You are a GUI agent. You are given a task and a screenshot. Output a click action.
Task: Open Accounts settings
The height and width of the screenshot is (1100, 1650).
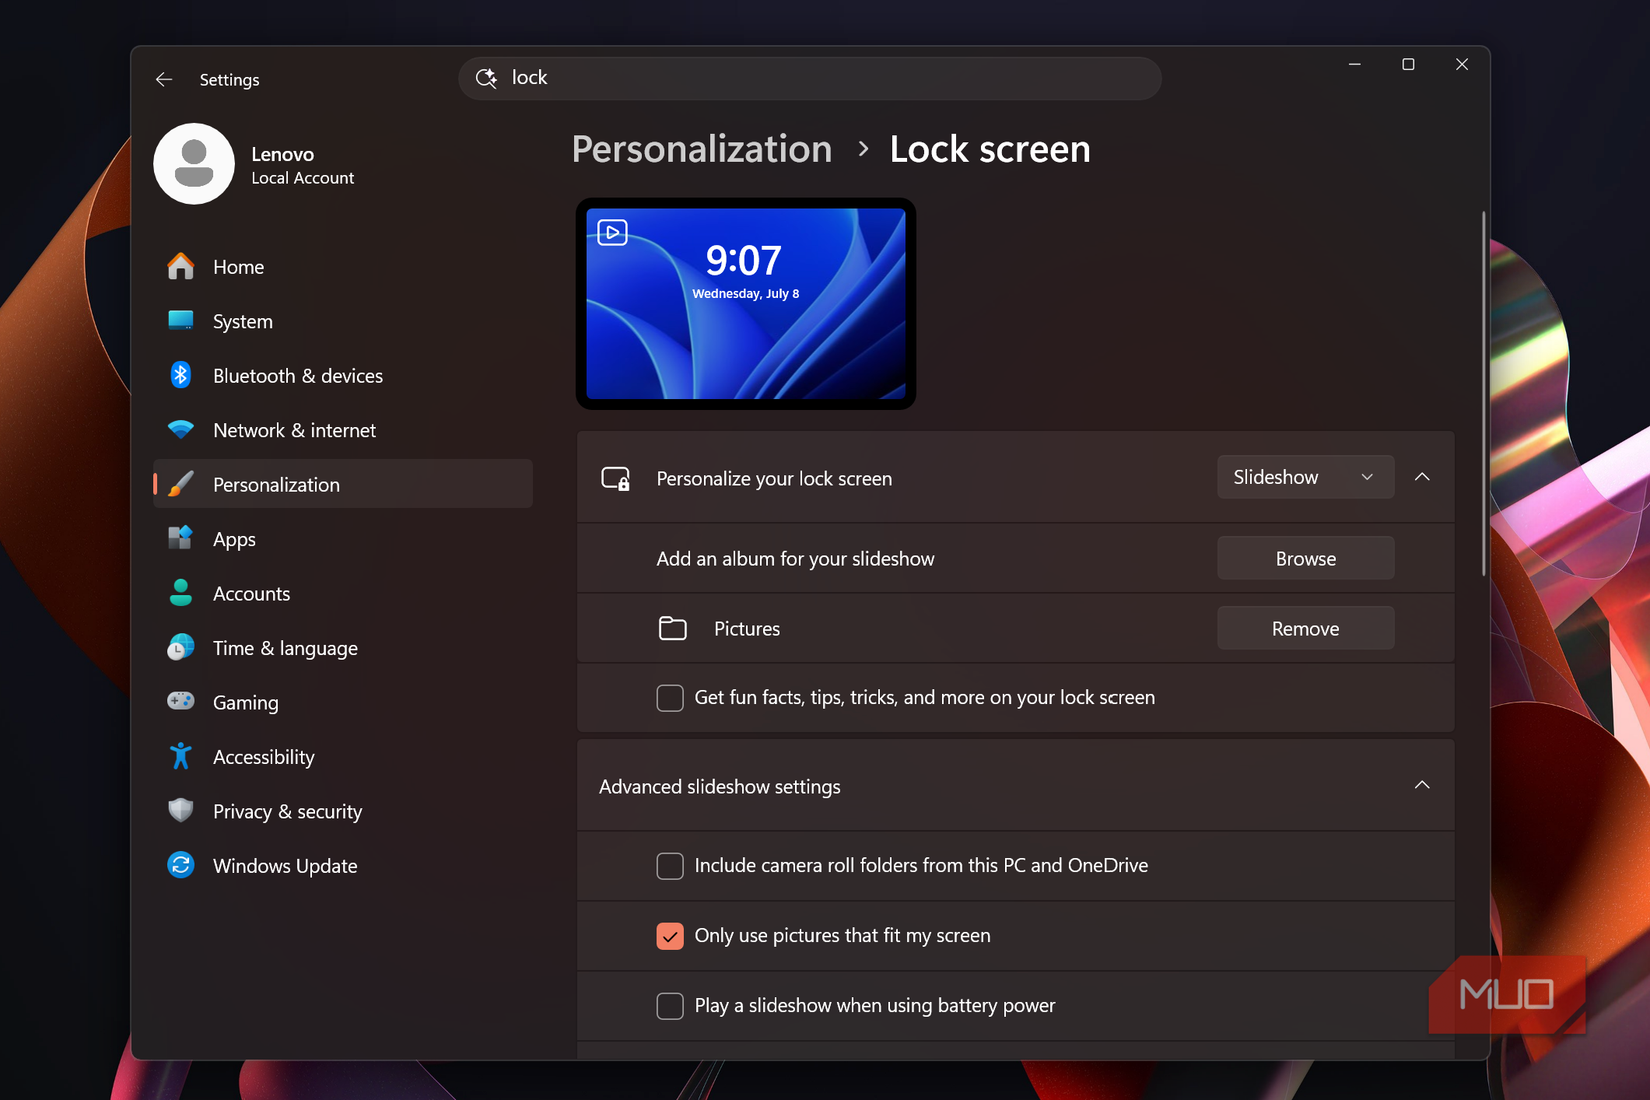[x=343, y=593]
